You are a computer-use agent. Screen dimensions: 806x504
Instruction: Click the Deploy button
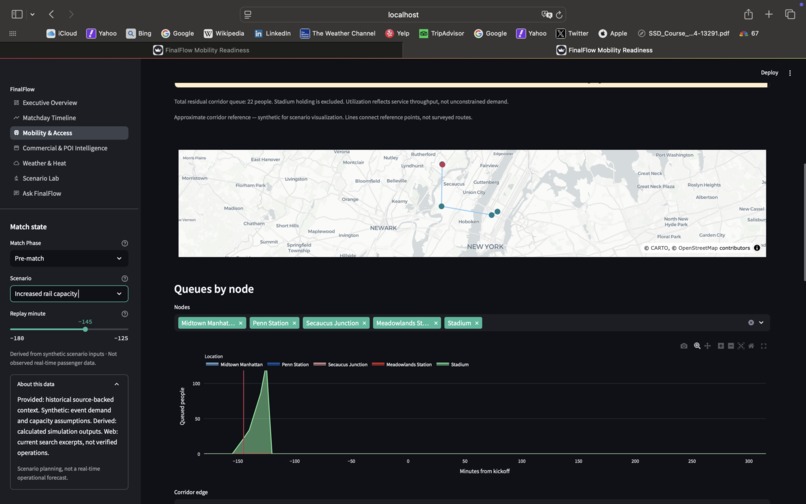[x=769, y=73]
